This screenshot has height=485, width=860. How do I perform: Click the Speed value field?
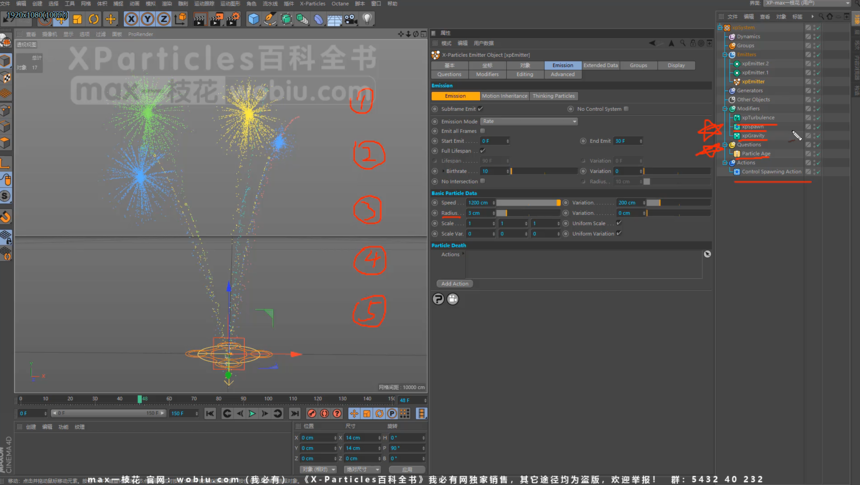tap(481, 202)
